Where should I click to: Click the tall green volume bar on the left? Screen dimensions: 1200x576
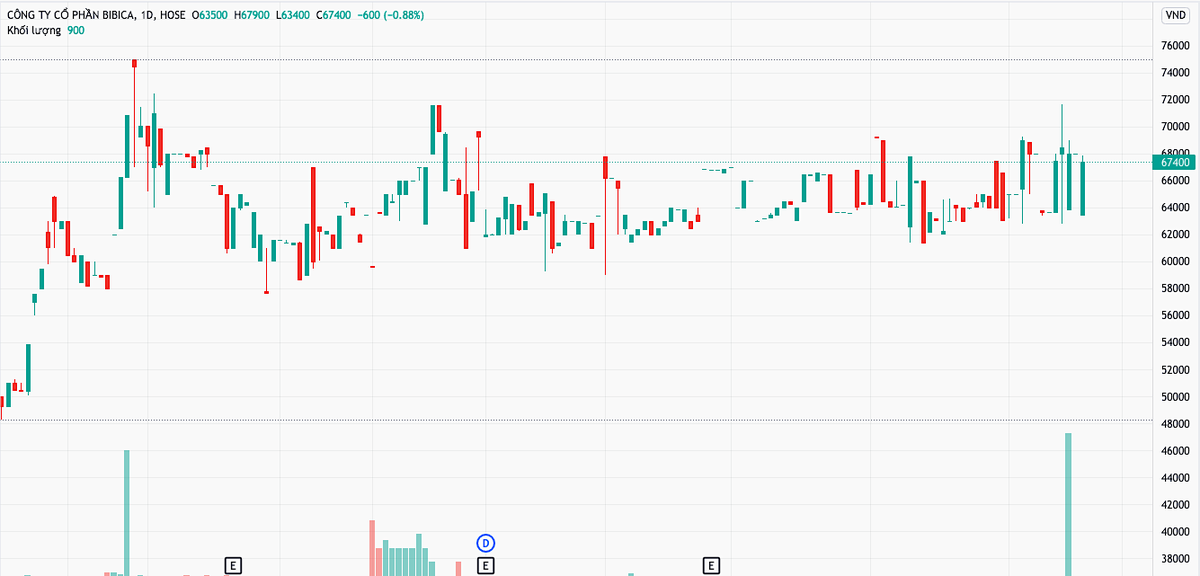127,512
